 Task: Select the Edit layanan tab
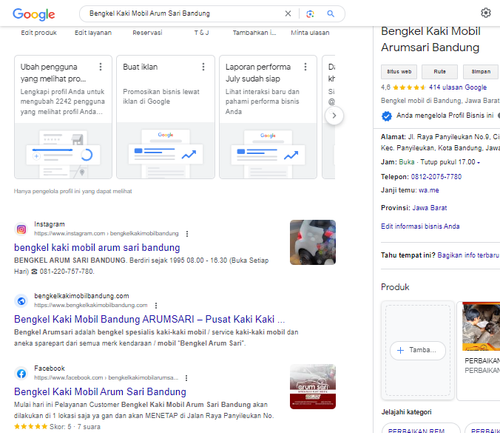point(93,33)
